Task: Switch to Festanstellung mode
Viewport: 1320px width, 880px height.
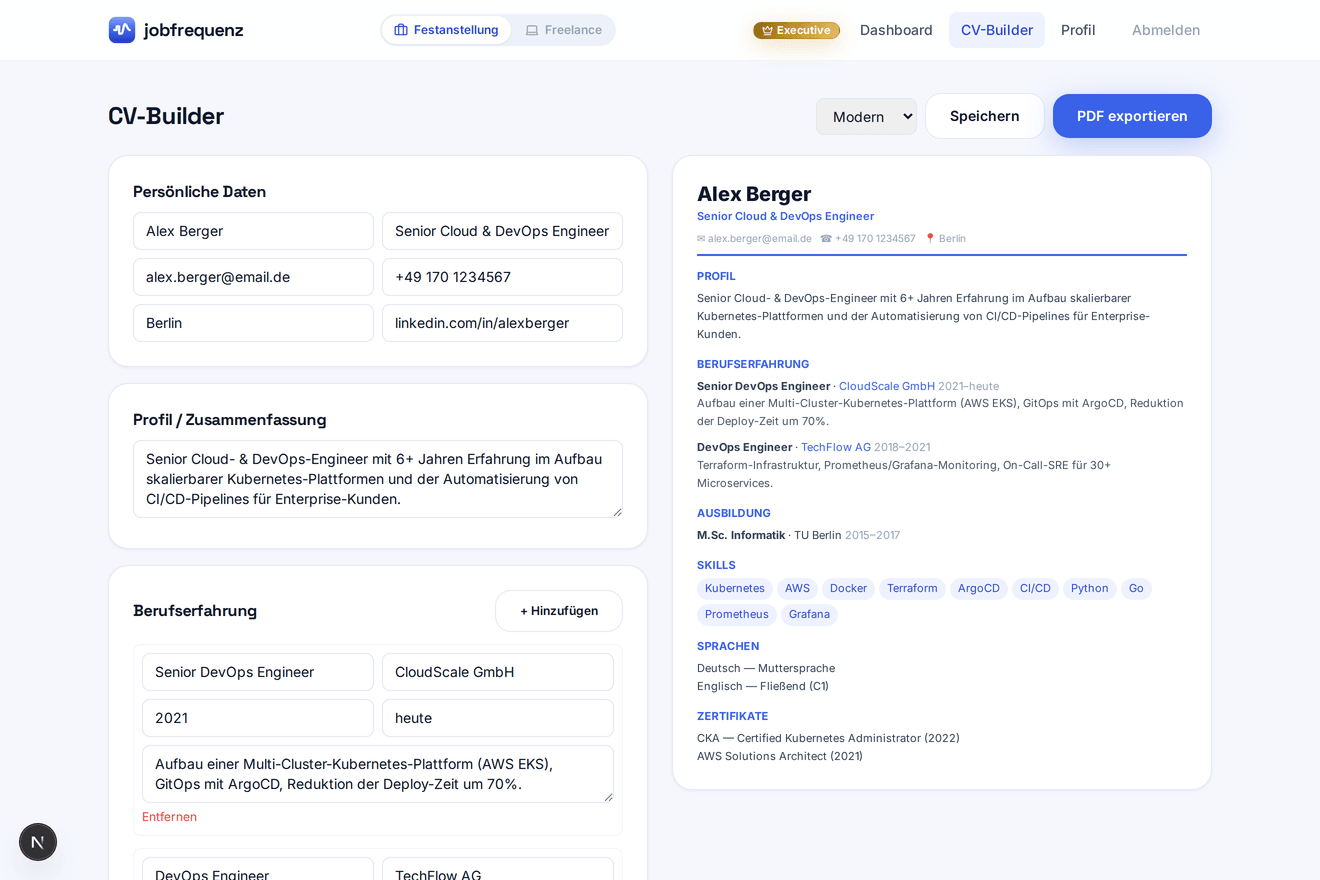Action: 446,30
